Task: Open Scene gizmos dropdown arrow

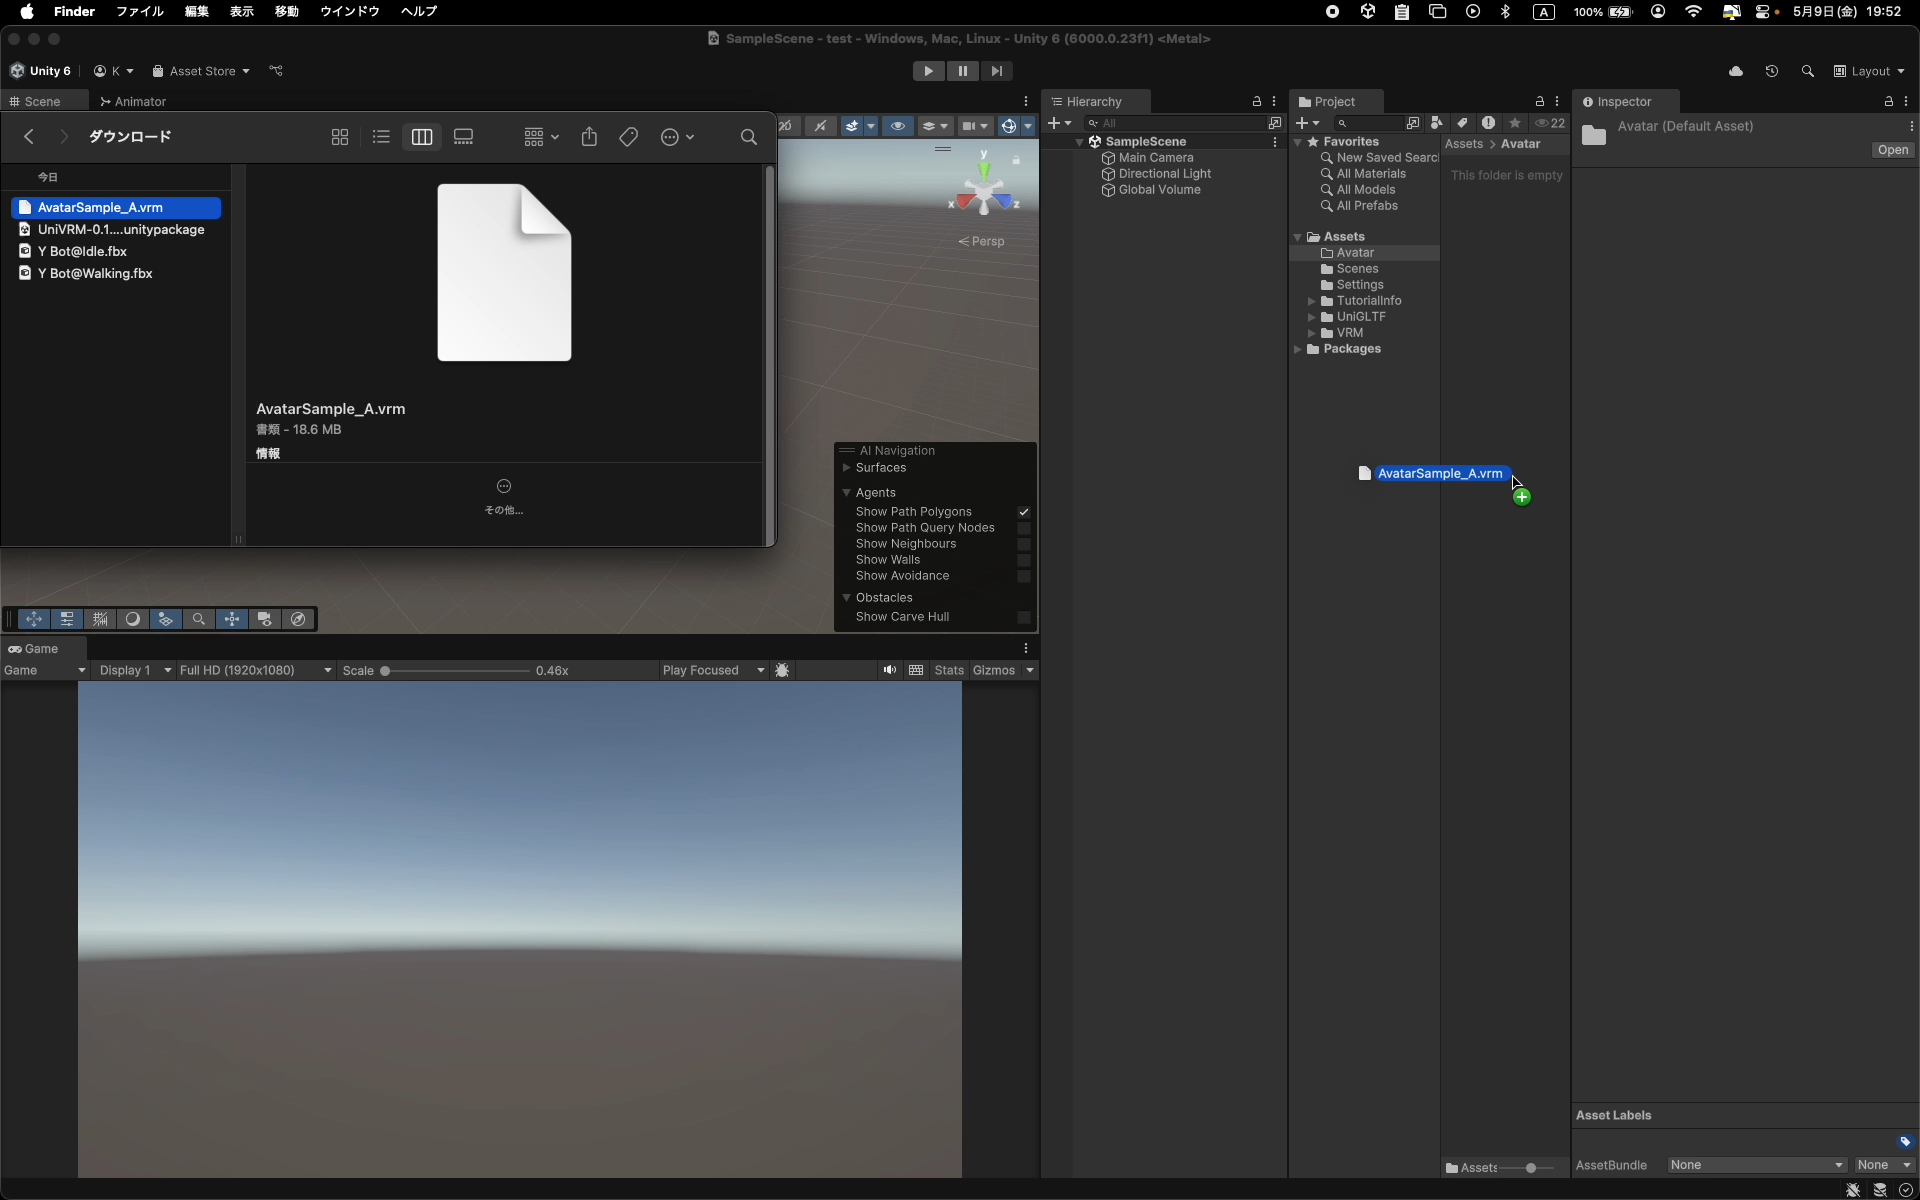Action: [x=1028, y=126]
